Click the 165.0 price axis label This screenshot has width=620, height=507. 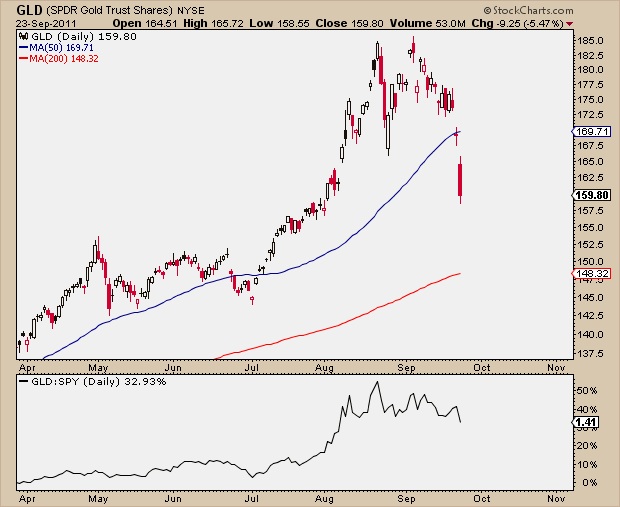pyautogui.click(x=590, y=161)
